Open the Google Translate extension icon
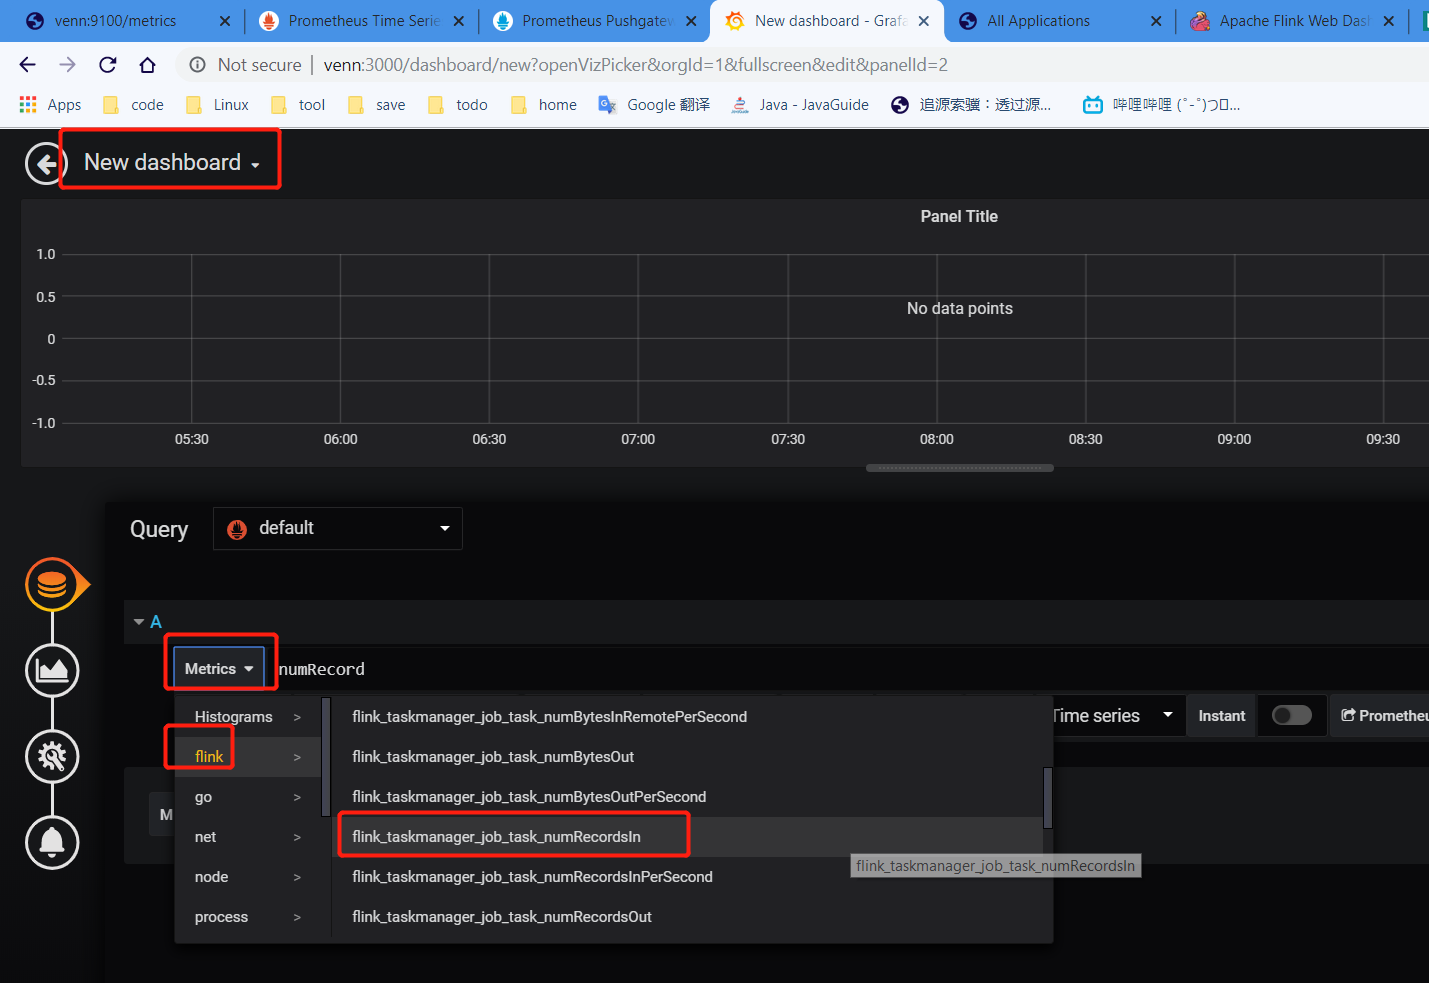Image resolution: width=1429 pixels, height=983 pixels. 607,103
